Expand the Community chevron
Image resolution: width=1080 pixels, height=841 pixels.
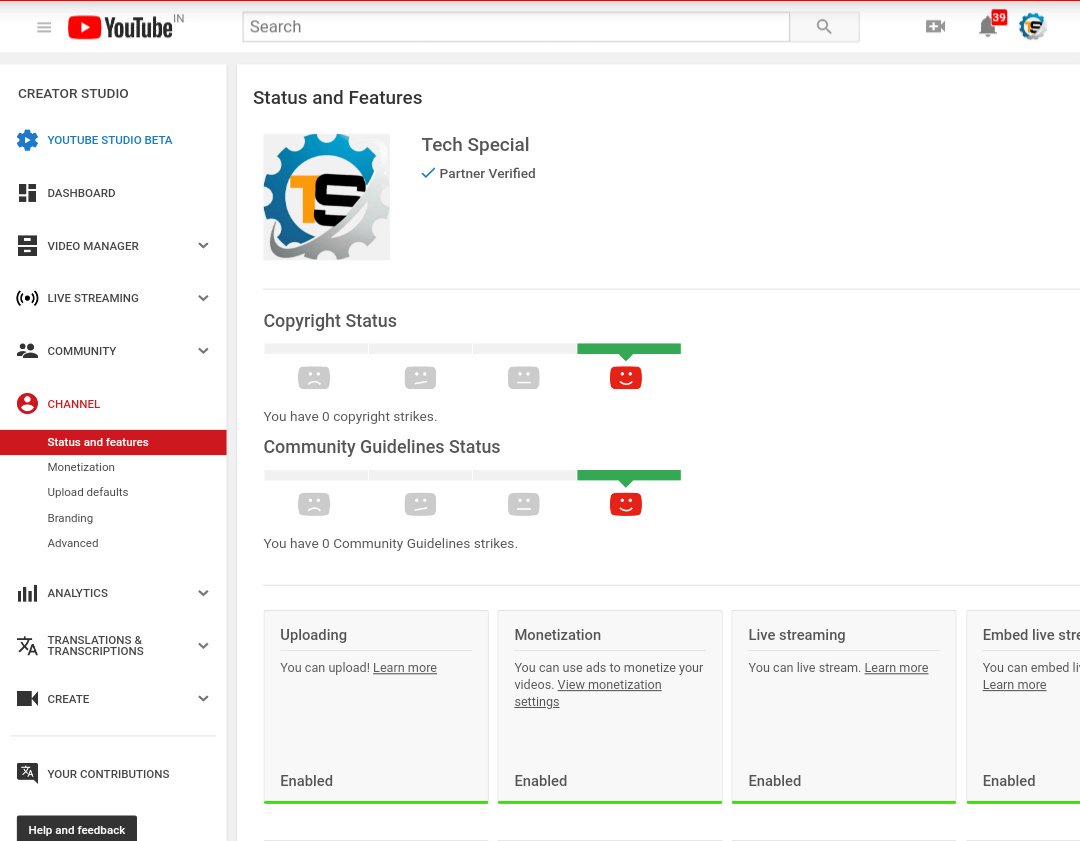pos(203,351)
